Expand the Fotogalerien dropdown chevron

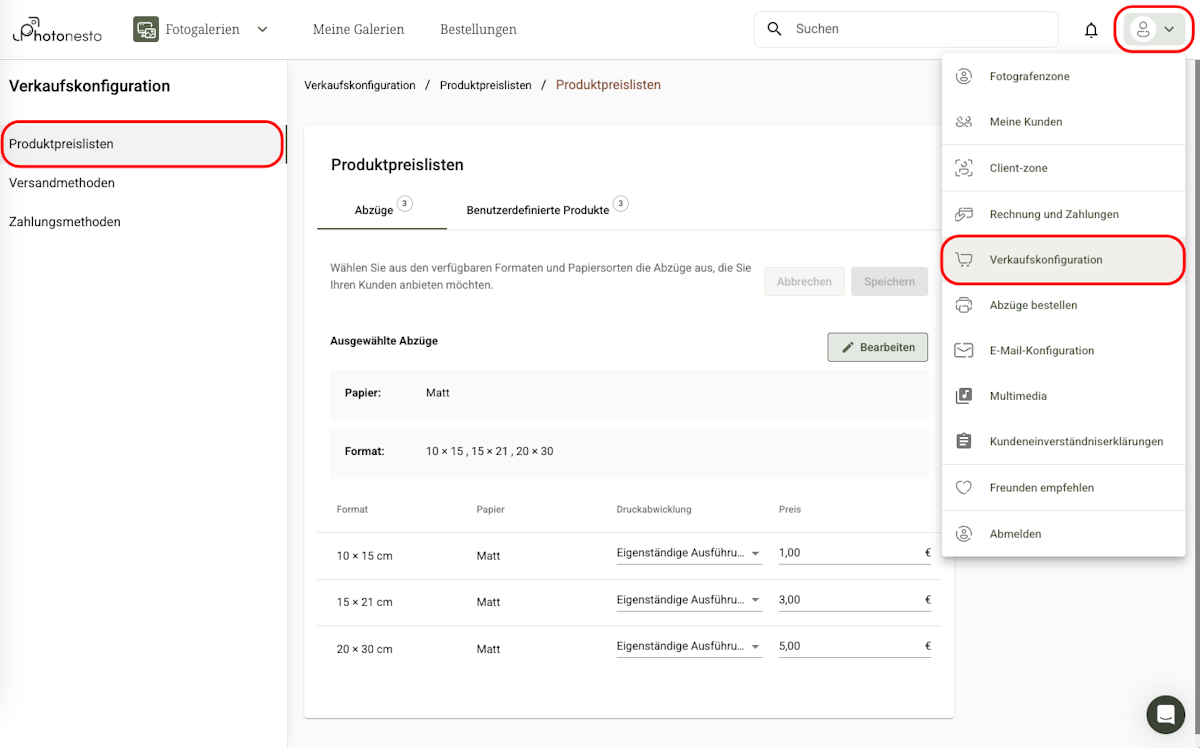[x=262, y=29]
